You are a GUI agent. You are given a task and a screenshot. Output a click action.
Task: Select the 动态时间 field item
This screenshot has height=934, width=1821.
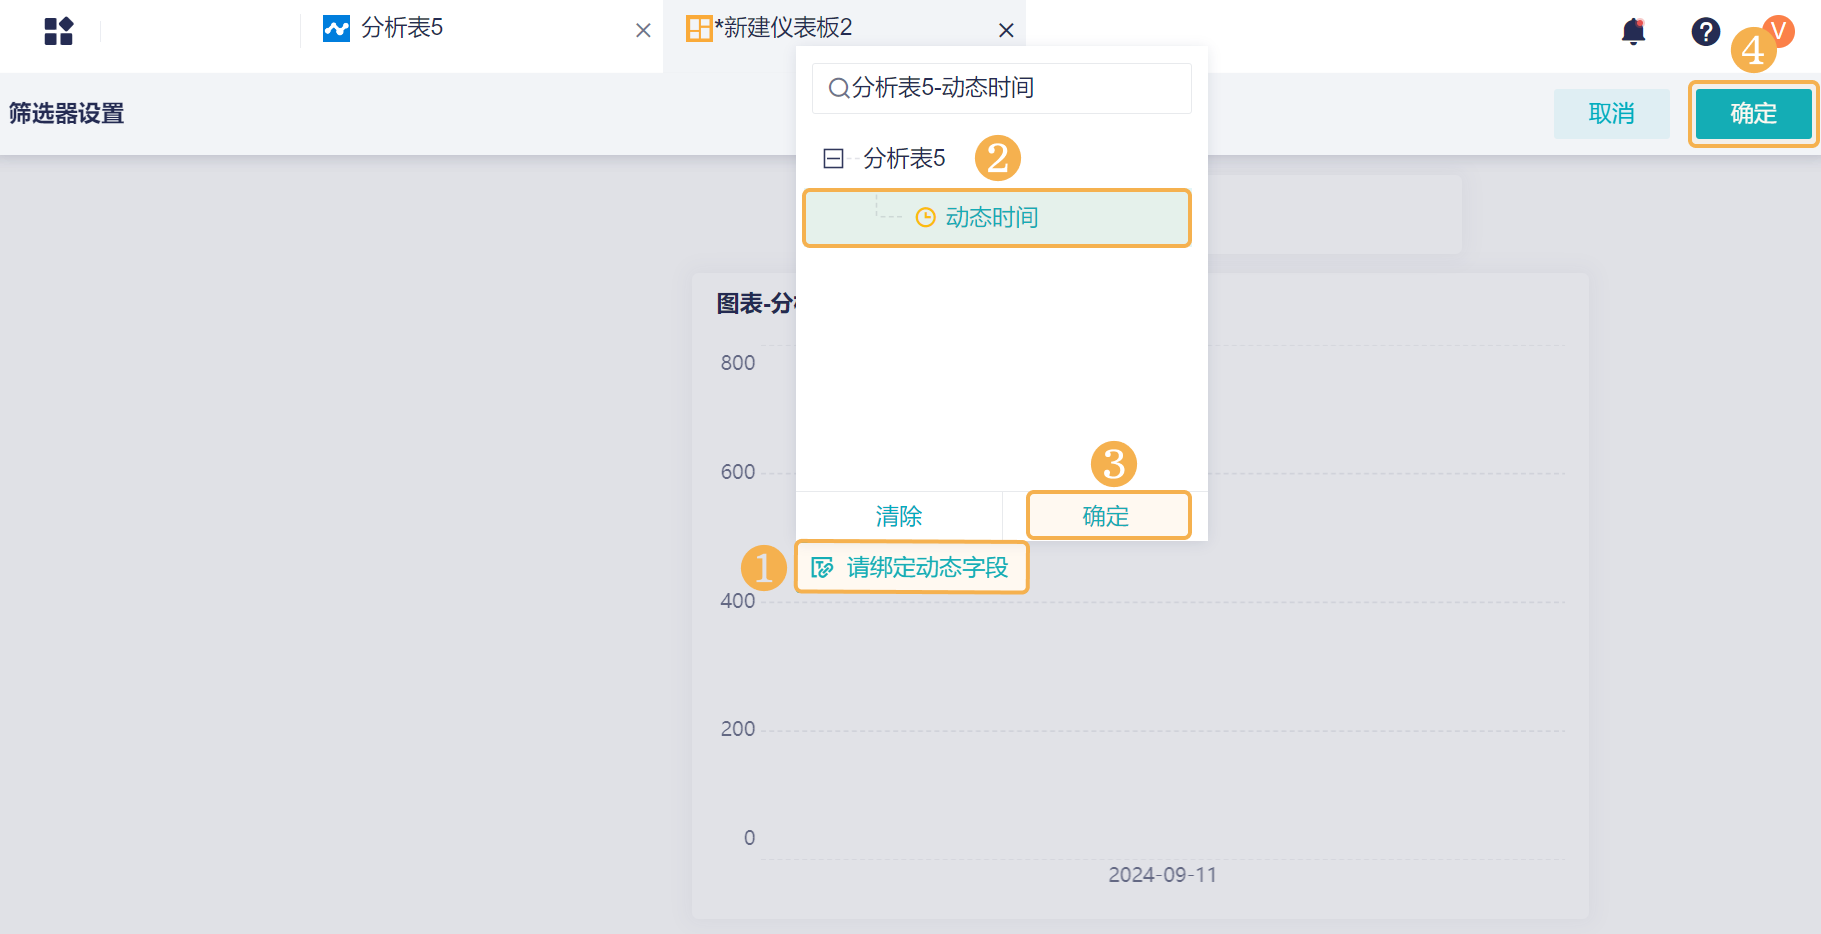[992, 218]
